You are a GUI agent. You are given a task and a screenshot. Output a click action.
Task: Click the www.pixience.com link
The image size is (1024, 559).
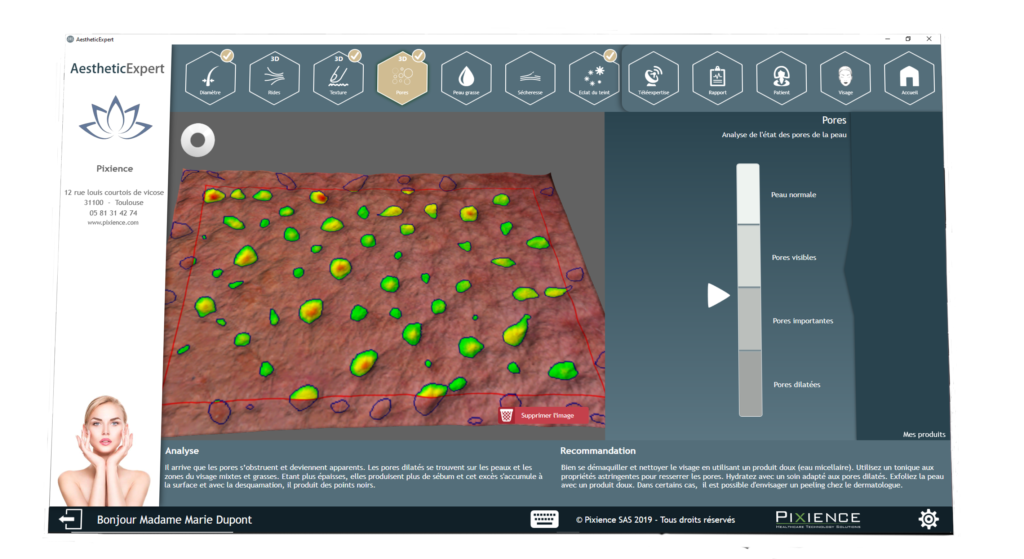pyautogui.click(x=113, y=223)
